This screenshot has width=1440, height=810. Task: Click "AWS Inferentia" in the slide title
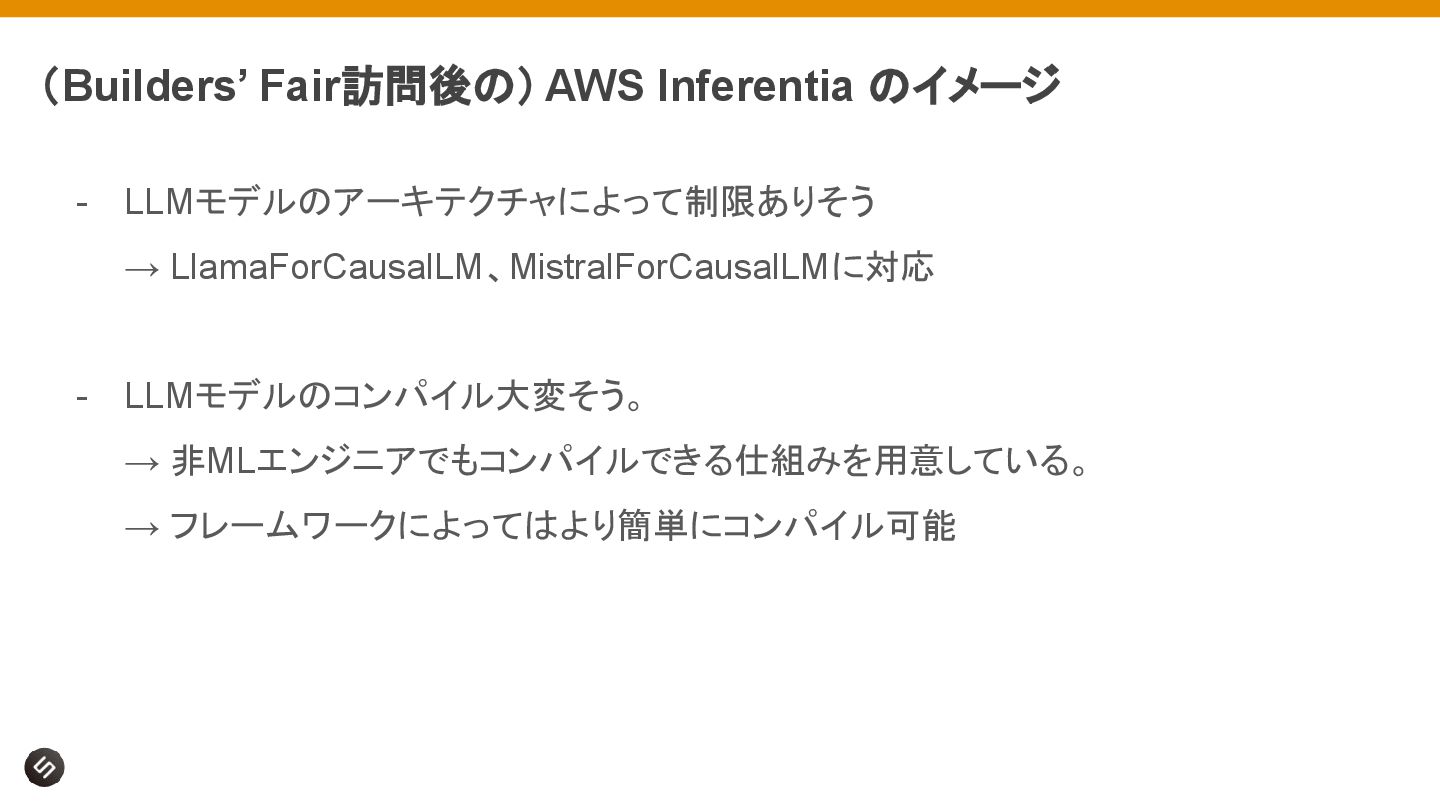(x=699, y=86)
